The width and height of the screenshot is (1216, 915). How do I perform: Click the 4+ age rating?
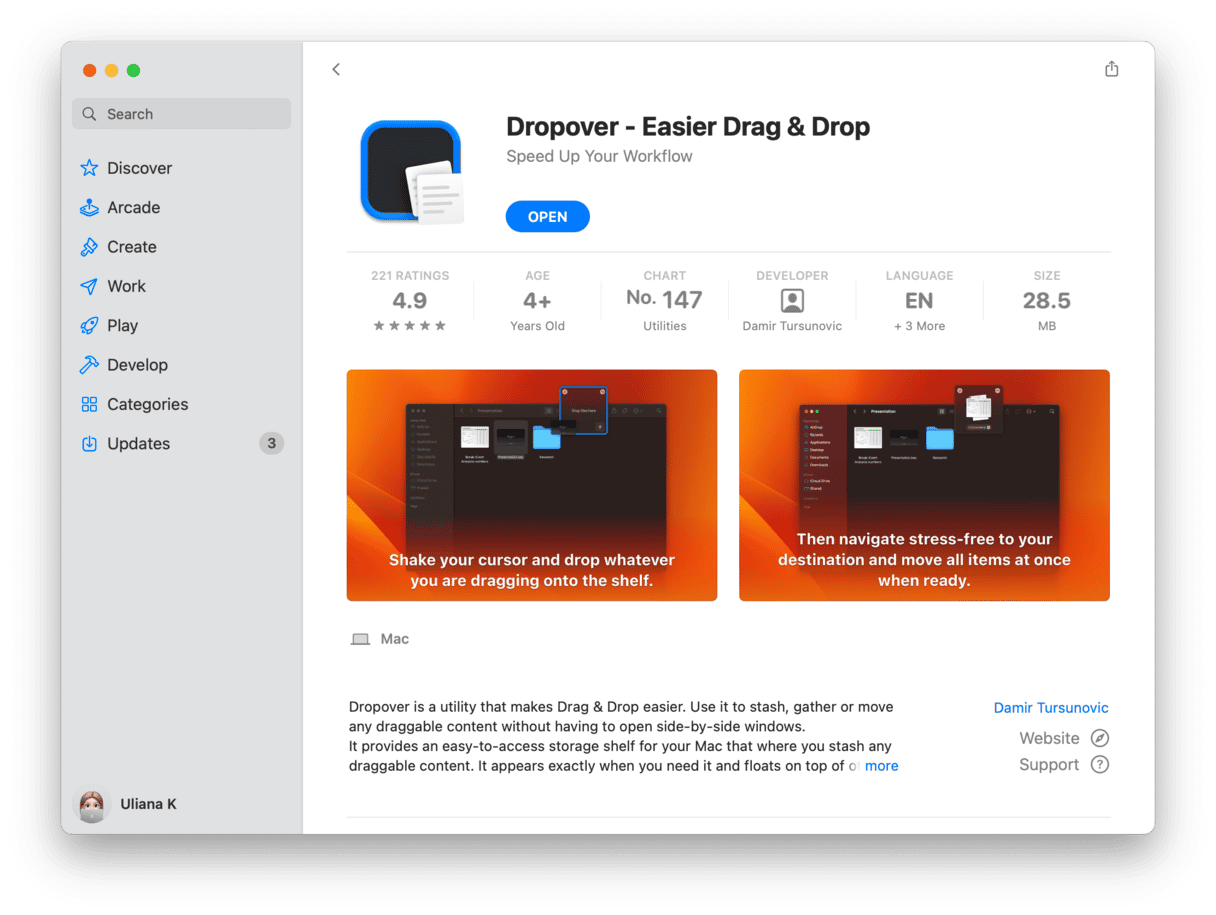click(x=537, y=300)
